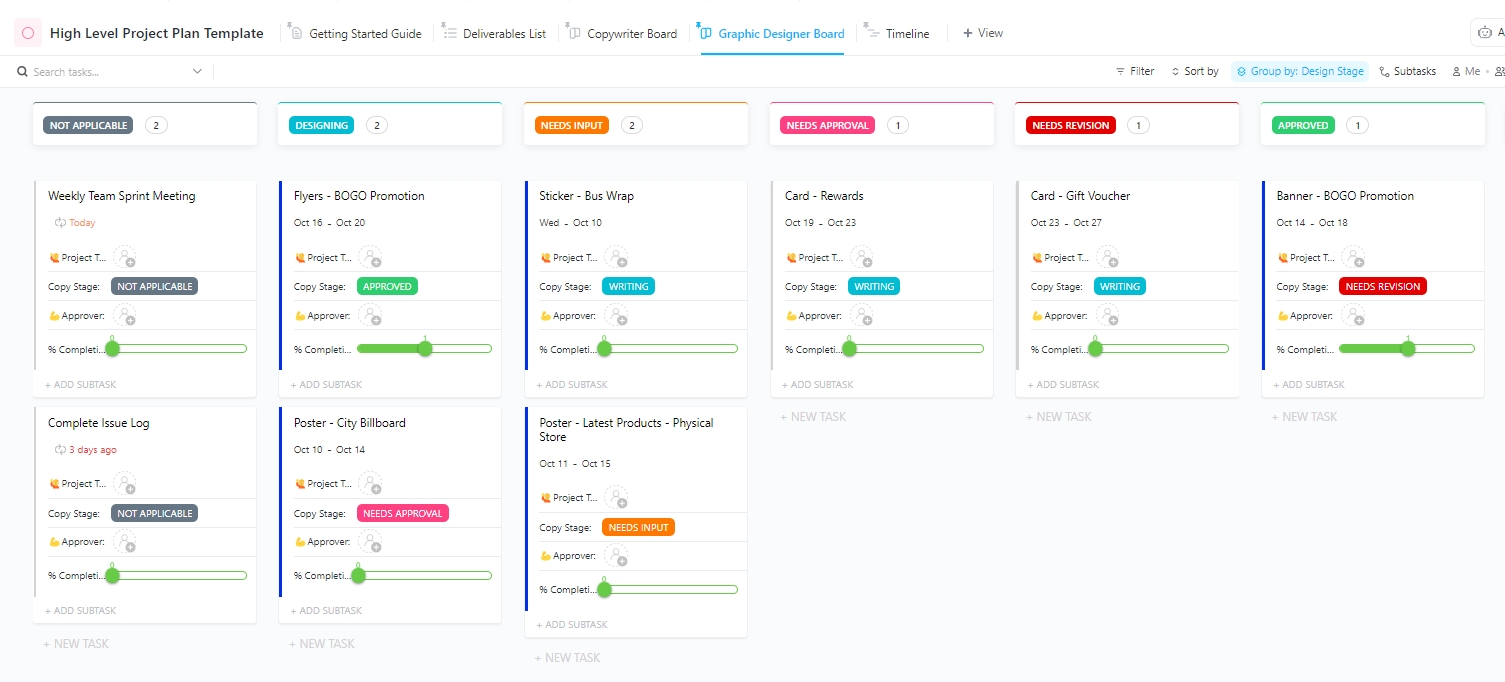1505x682 pixels.
Task: Open the Sort by dropdown
Action: pos(1195,71)
